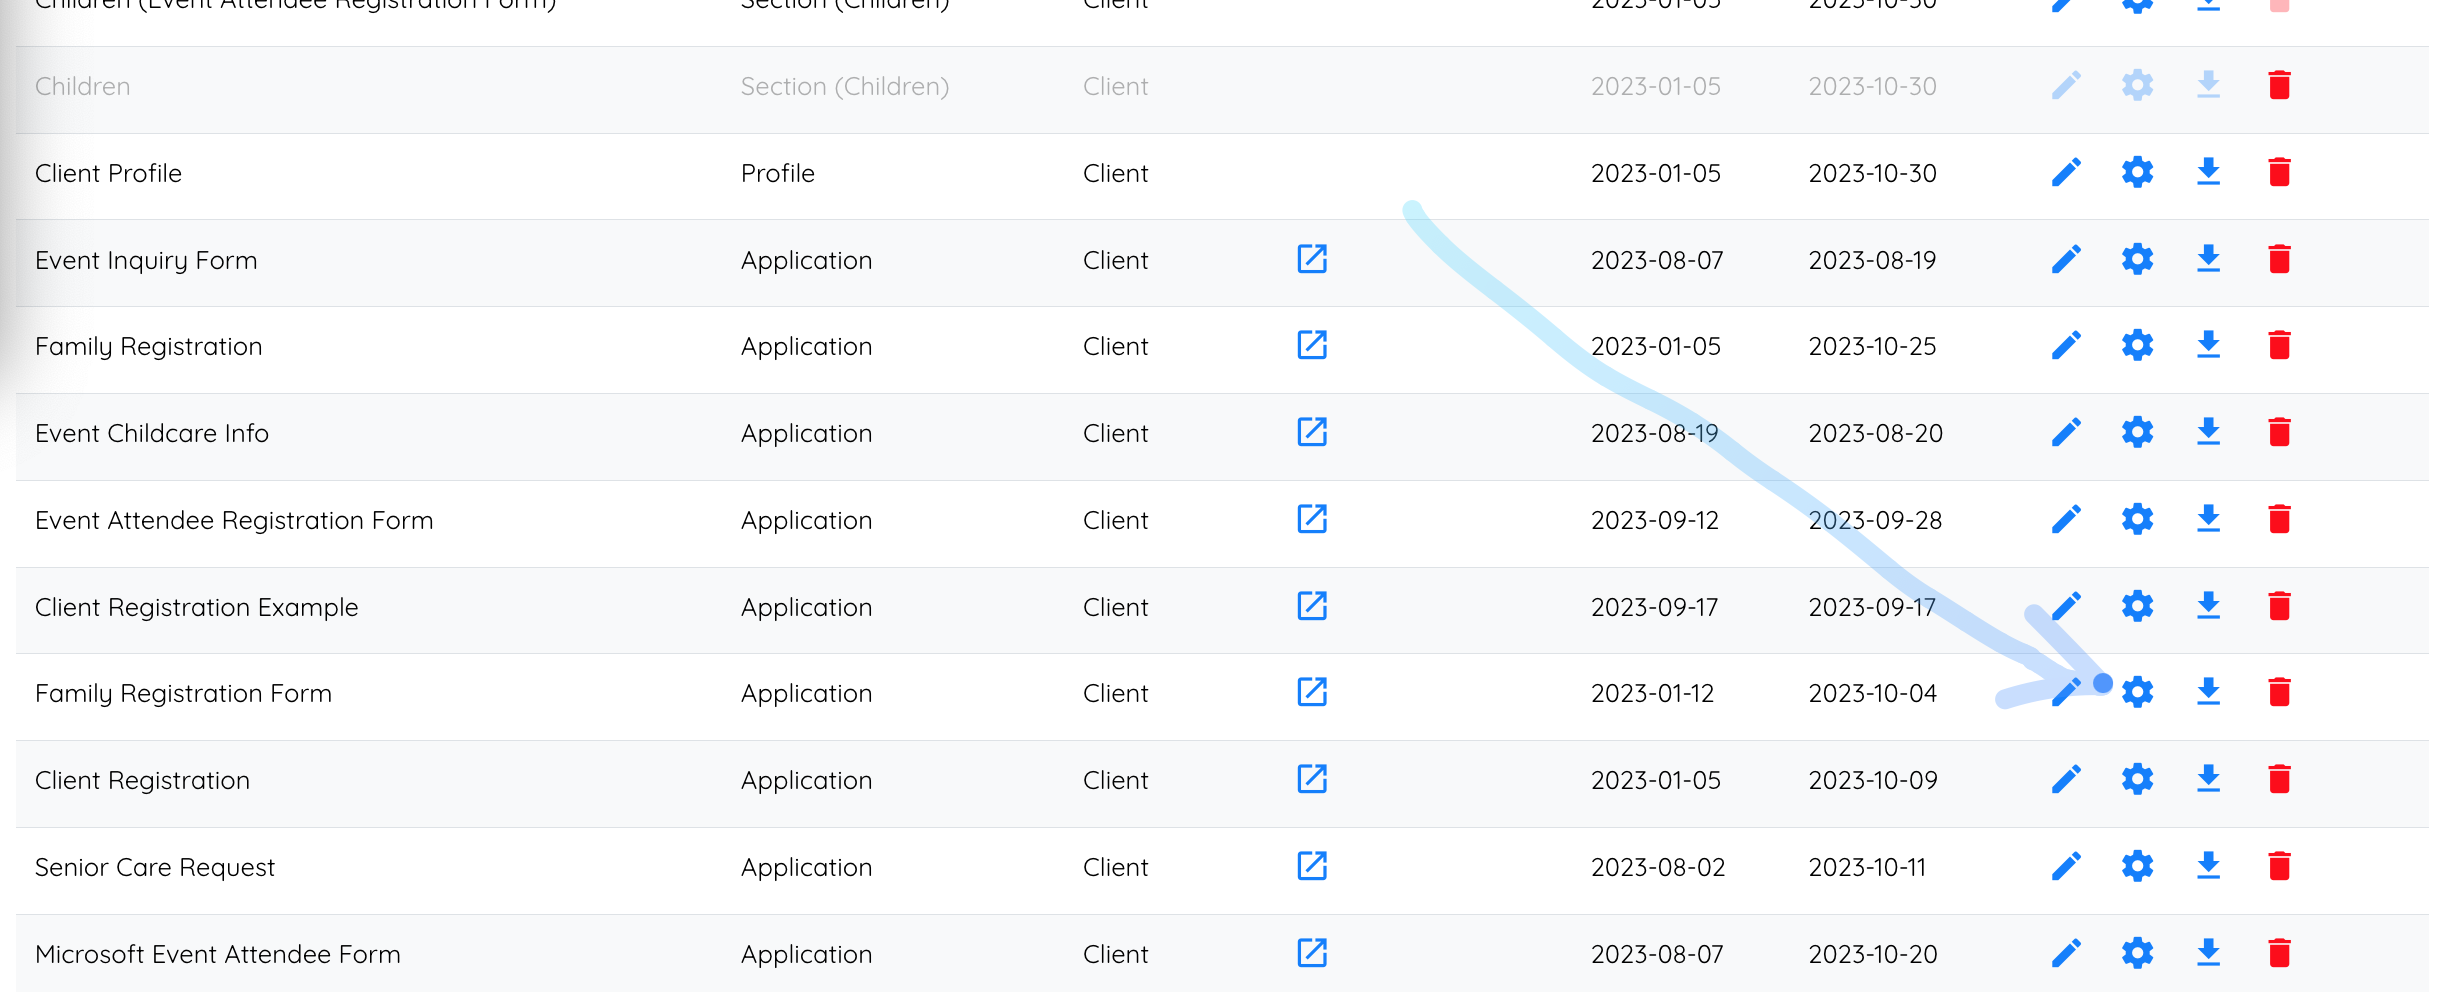Viewport: 2464px width, 992px height.
Task: Delete the Event Childcare Info form
Action: (x=2279, y=432)
